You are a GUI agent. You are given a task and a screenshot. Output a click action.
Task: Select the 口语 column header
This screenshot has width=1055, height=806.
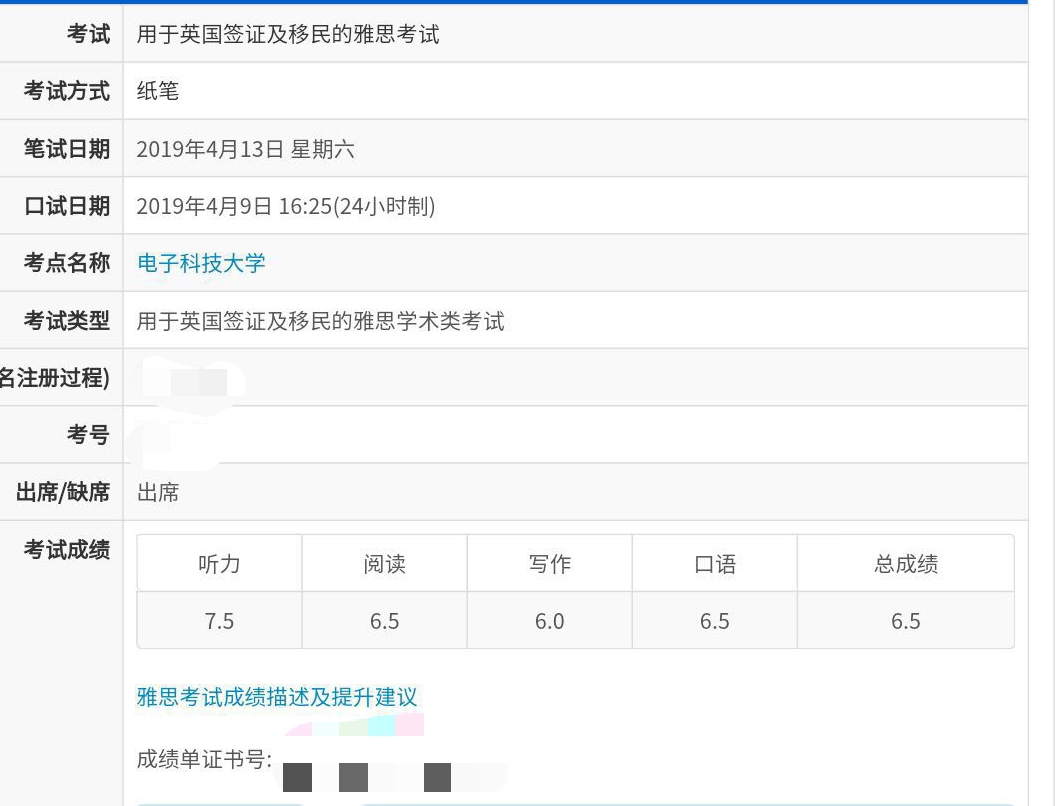coord(714,564)
